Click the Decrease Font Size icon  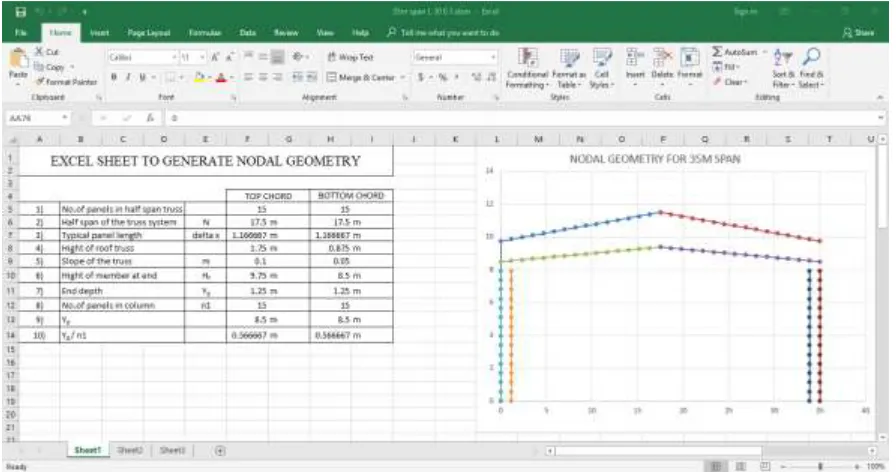pos(229,57)
